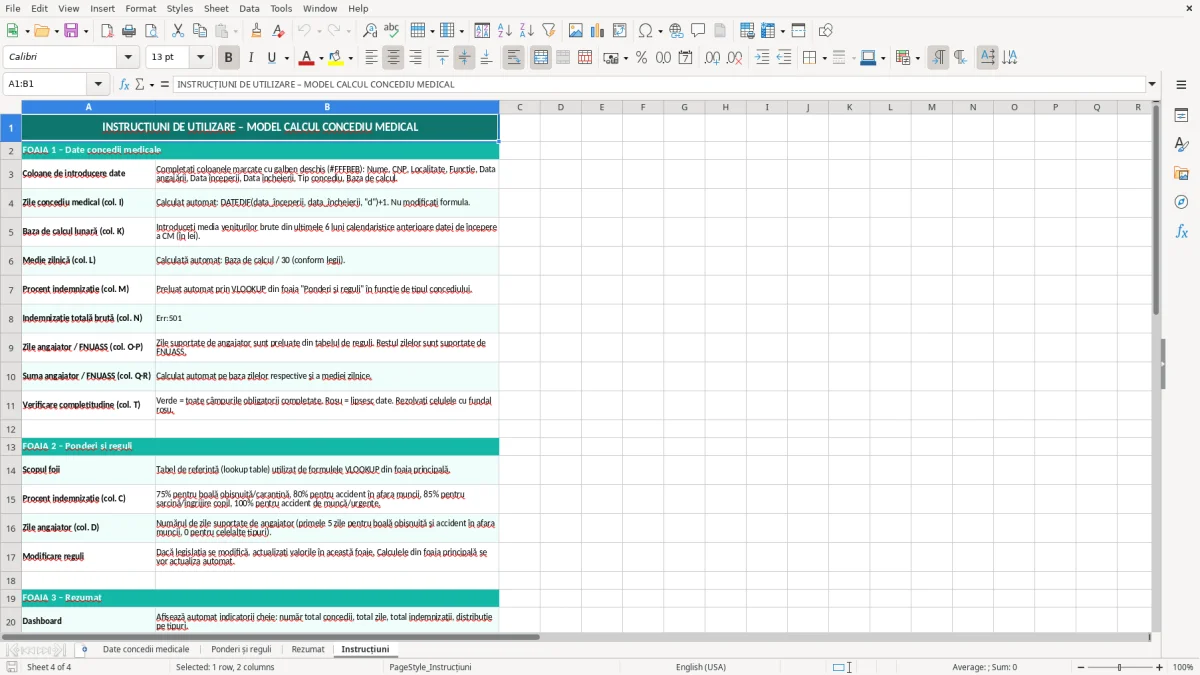
Task: Click the Add Decimal Place icon
Action: point(712,58)
